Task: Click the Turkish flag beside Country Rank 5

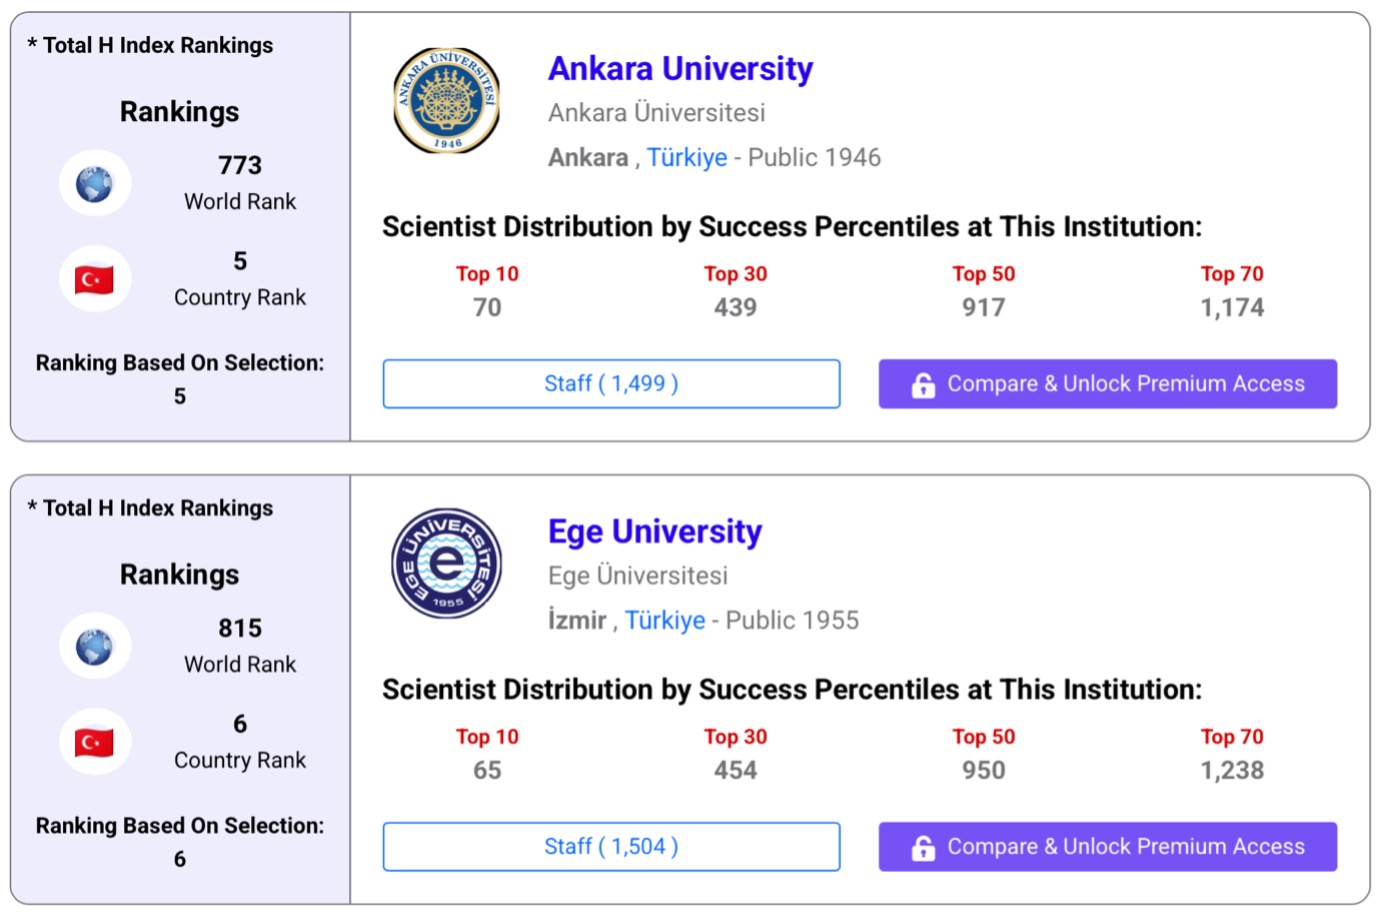Action: [x=95, y=279]
